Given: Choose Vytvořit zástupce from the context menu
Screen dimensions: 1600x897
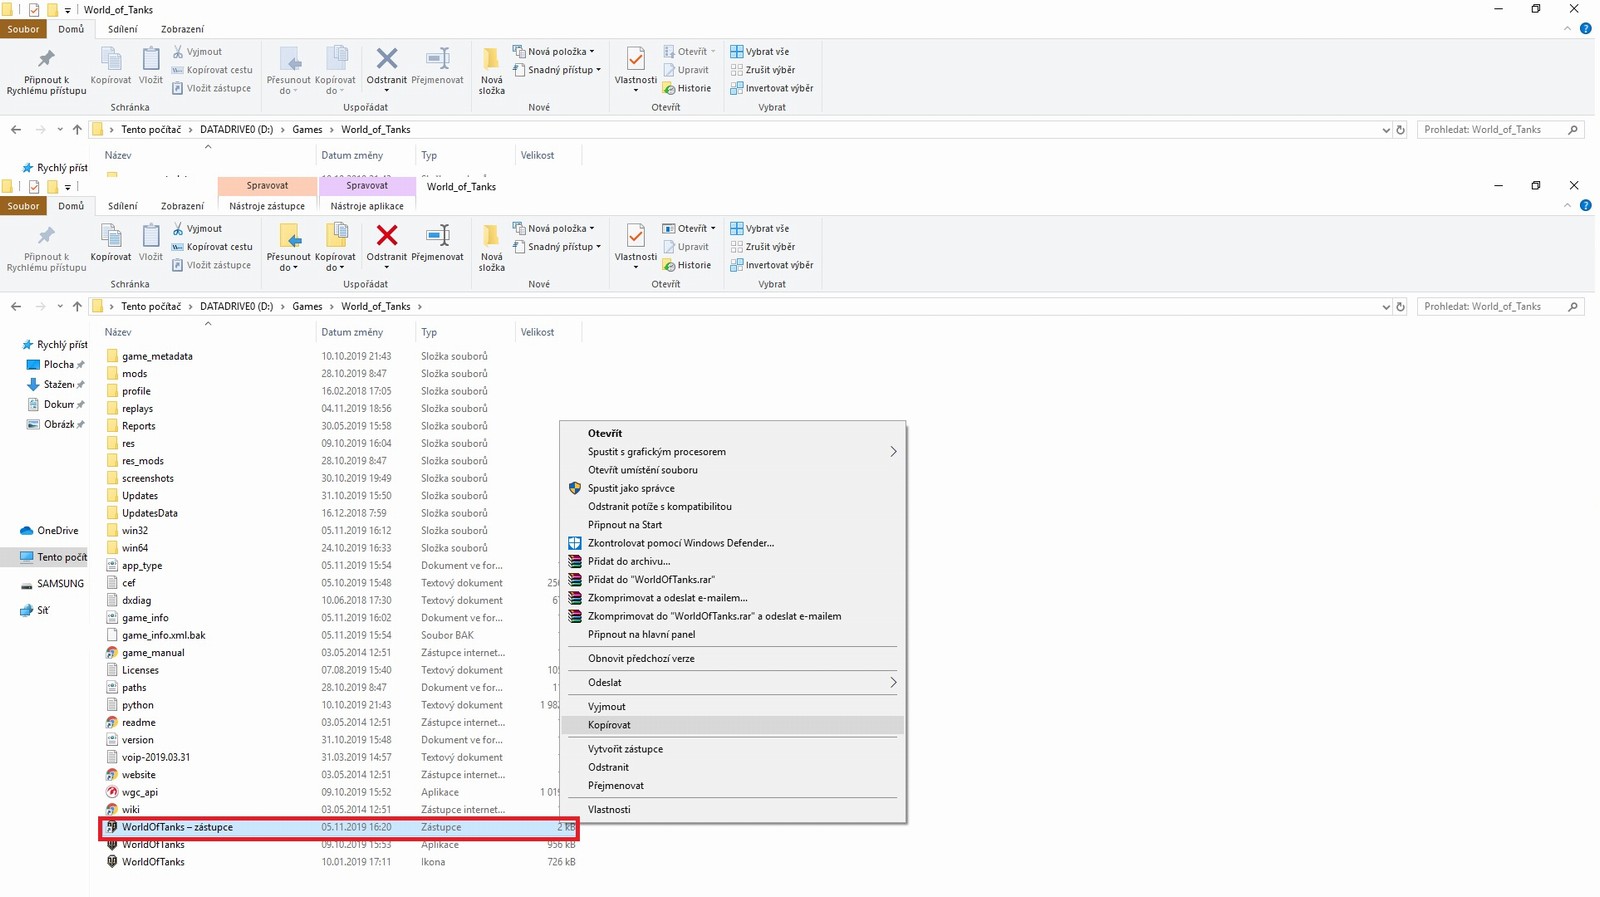Looking at the screenshot, I should [625, 749].
